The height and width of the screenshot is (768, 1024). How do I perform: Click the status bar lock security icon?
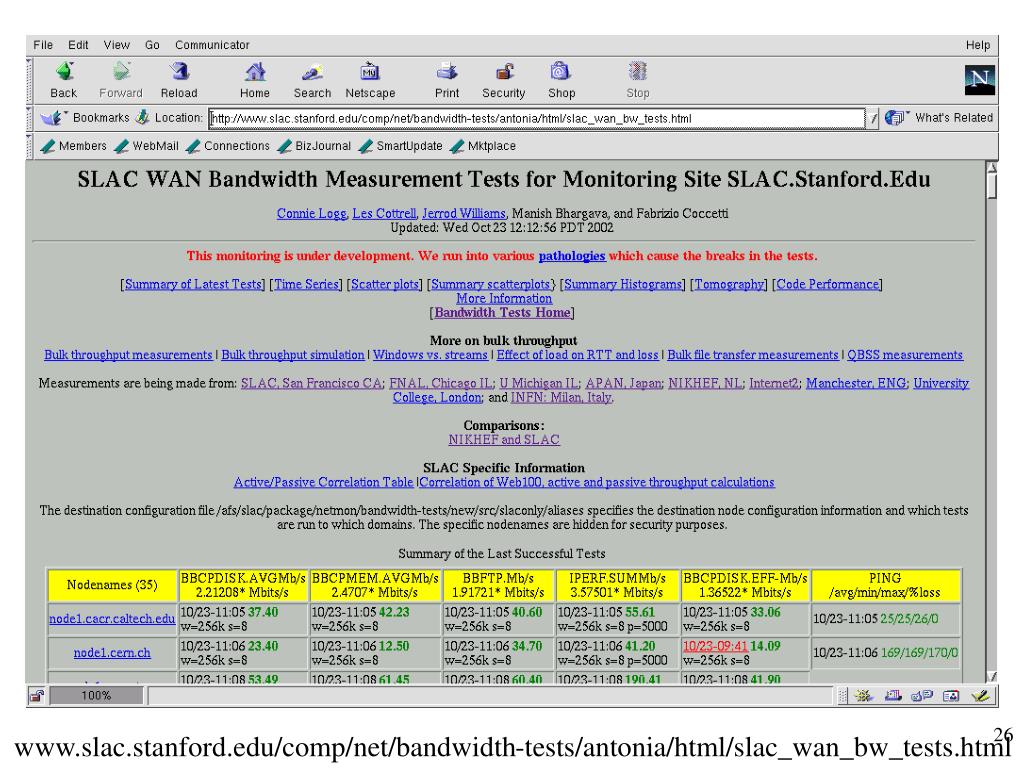[x=37, y=696]
